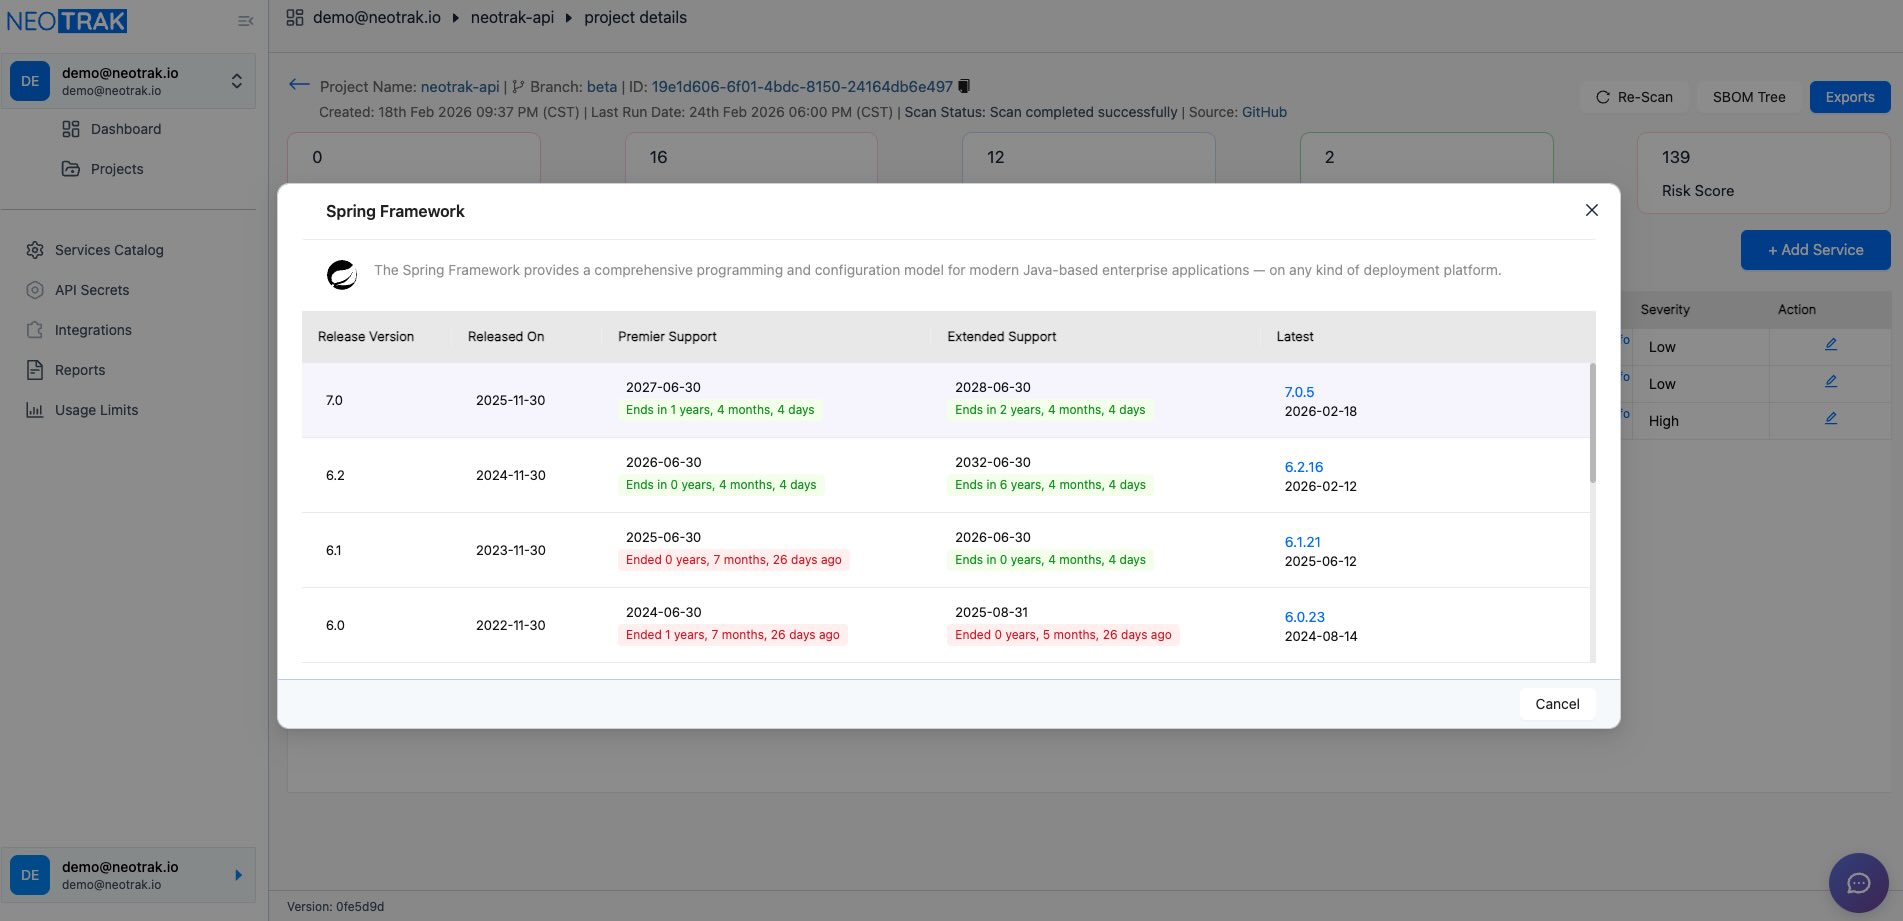The width and height of the screenshot is (1903, 921).
Task: Open the Dashboard from the sidebar icon
Action: (70, 129)
